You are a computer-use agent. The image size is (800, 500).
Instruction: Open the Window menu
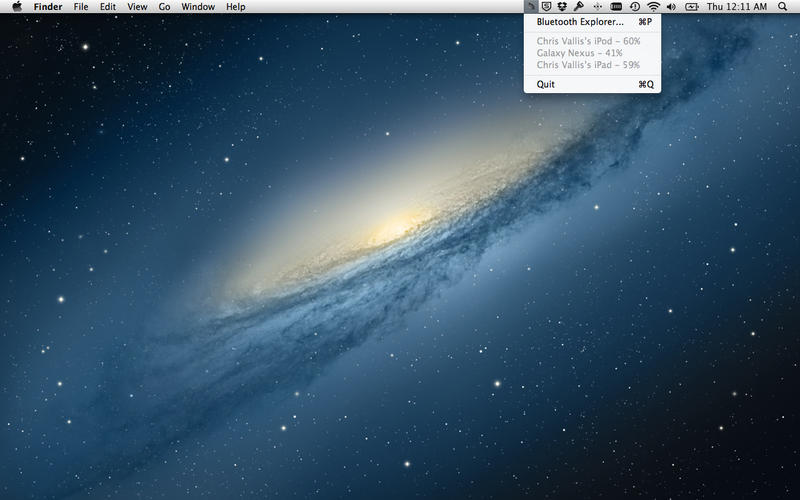click(x=198, y=7)
